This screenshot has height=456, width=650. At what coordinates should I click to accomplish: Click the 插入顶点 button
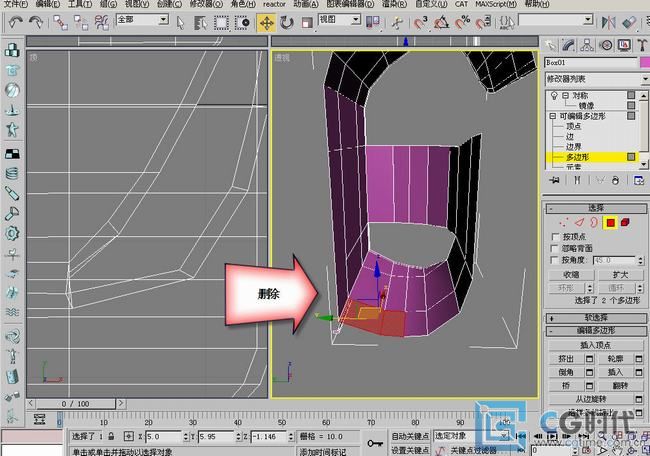click(x=595, y=345)
